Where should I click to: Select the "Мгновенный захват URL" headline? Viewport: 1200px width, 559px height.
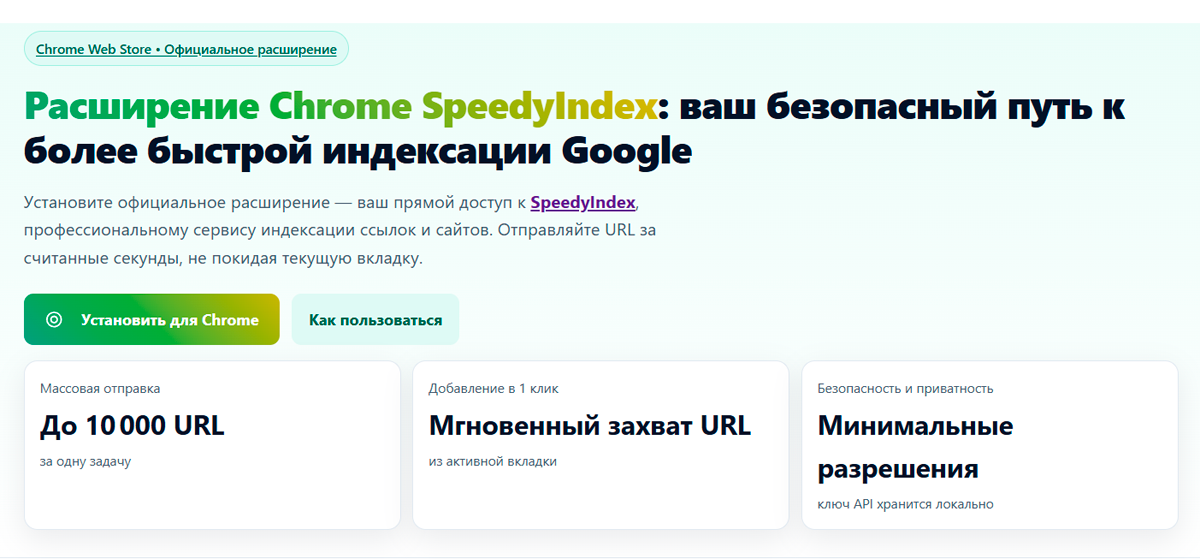589,426
